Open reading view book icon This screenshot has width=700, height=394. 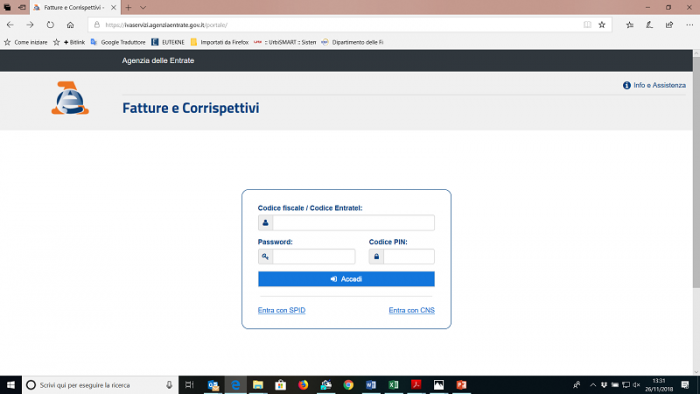tap(588, 25)
